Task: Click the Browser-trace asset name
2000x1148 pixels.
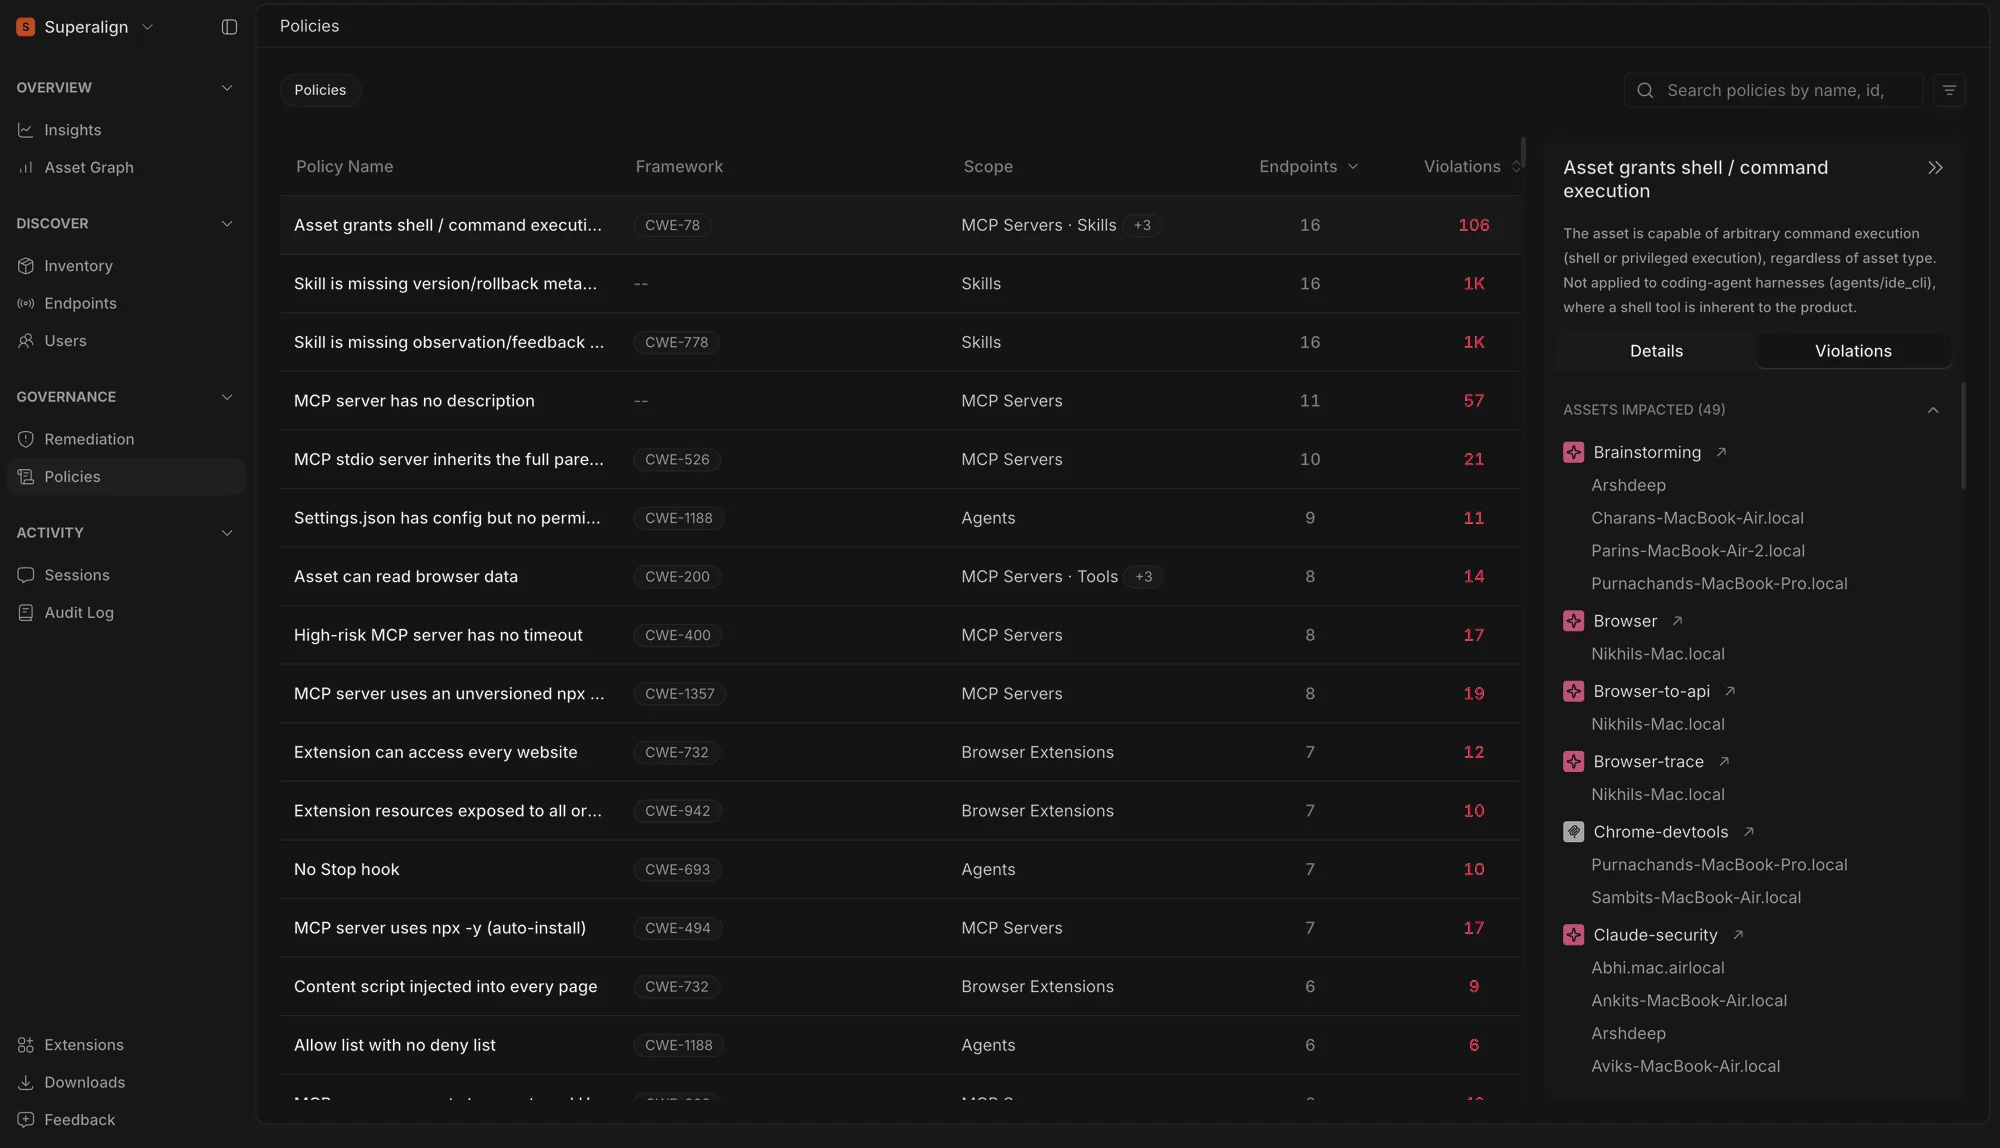Action: point(1648,762)
